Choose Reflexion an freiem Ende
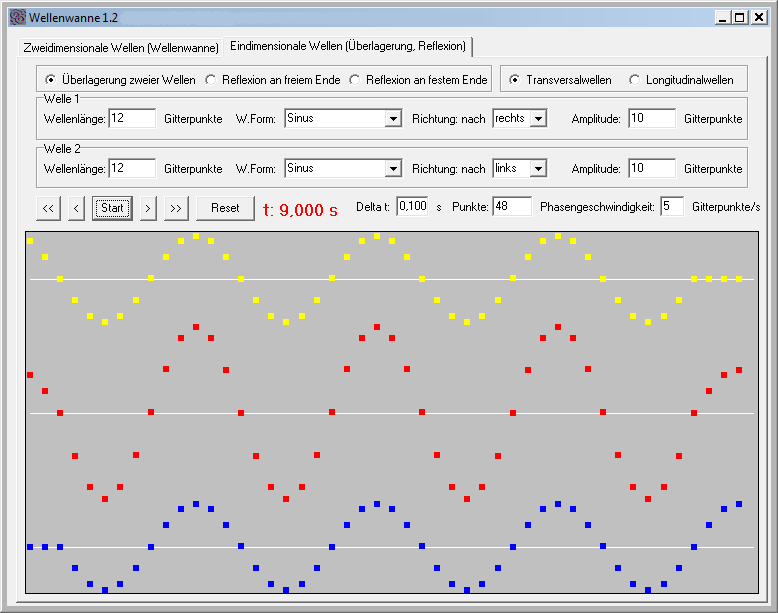778x613 pixels. click(210, 80)
